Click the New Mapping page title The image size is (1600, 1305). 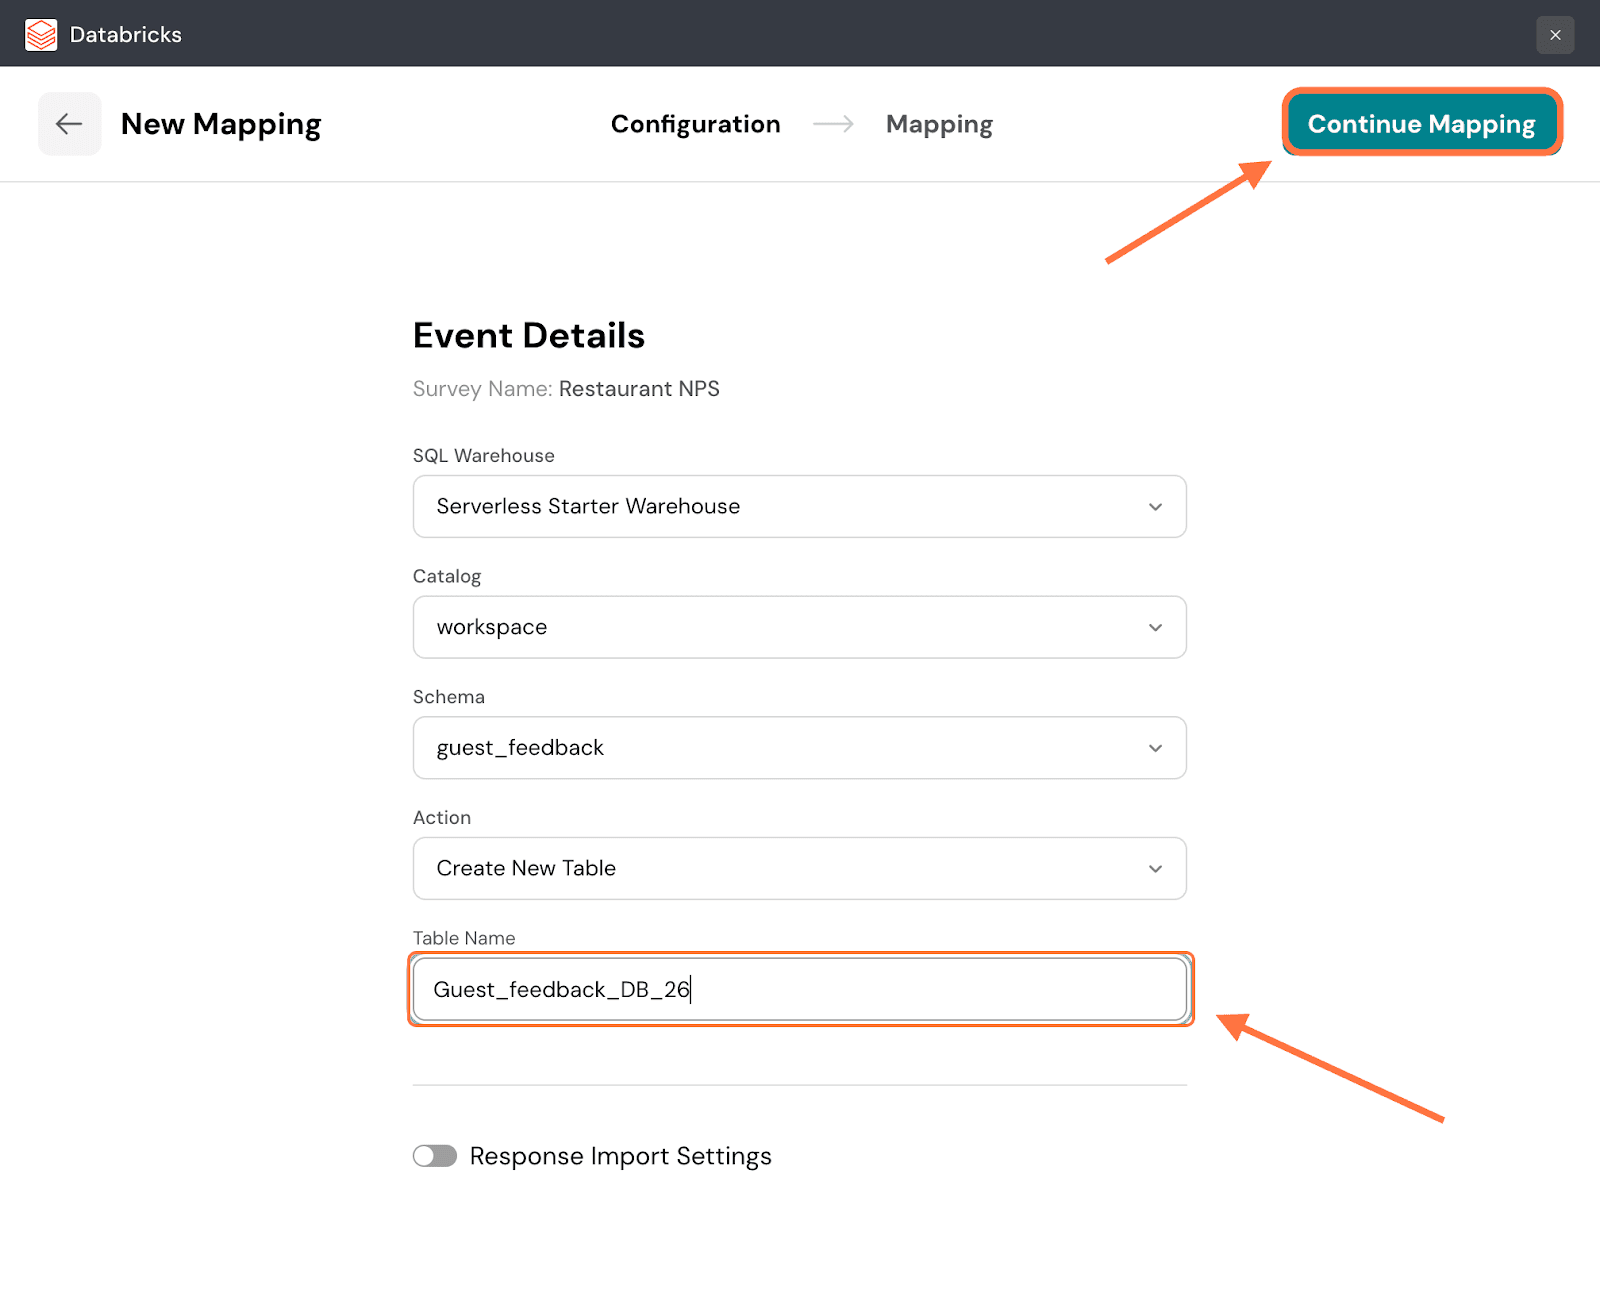221,124
